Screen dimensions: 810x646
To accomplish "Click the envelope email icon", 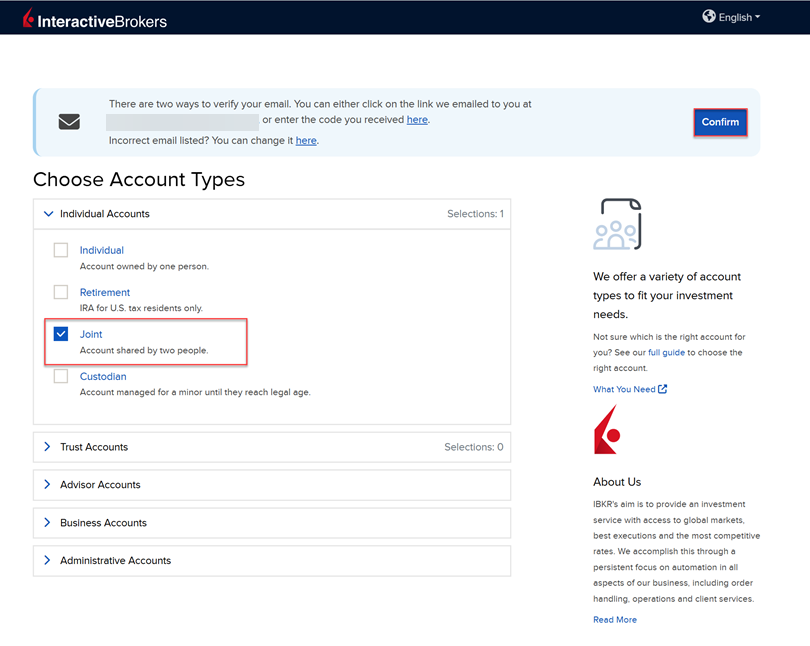I will (69, 122).
